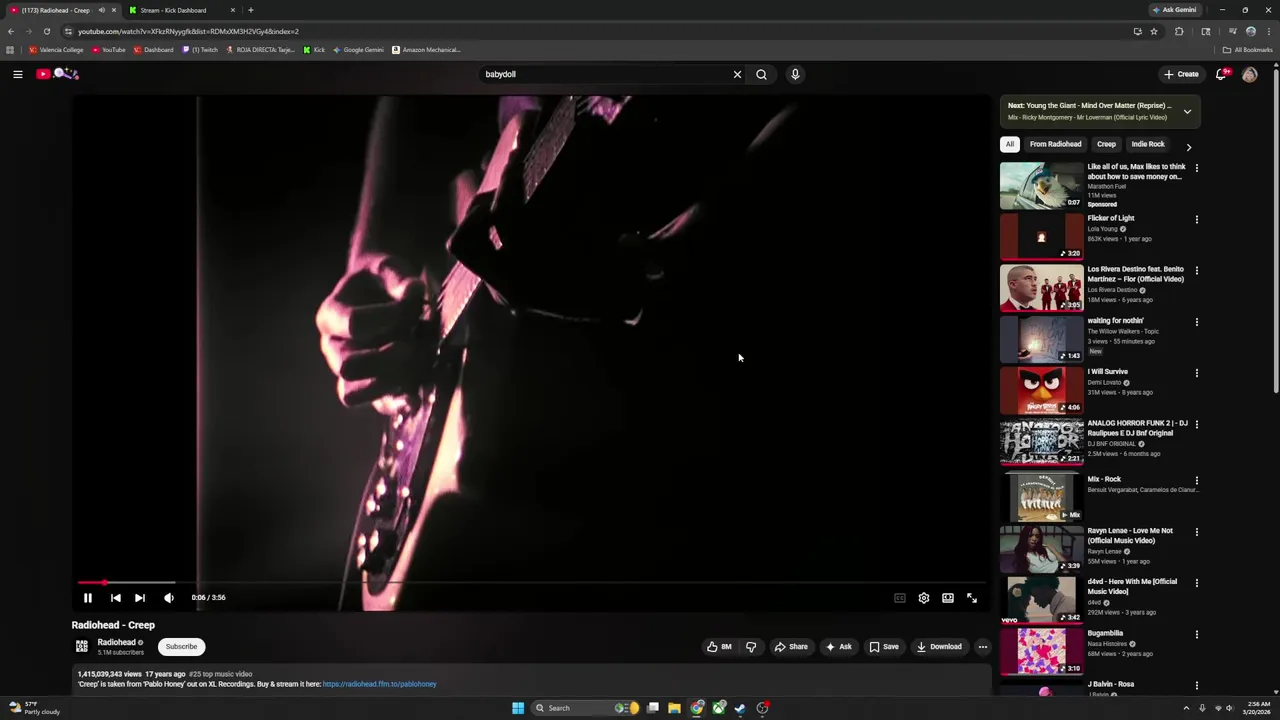This screenshot has width=1280, height=720.
Task: Open Ask Gemini in browser
Action: pos(1174,10)
